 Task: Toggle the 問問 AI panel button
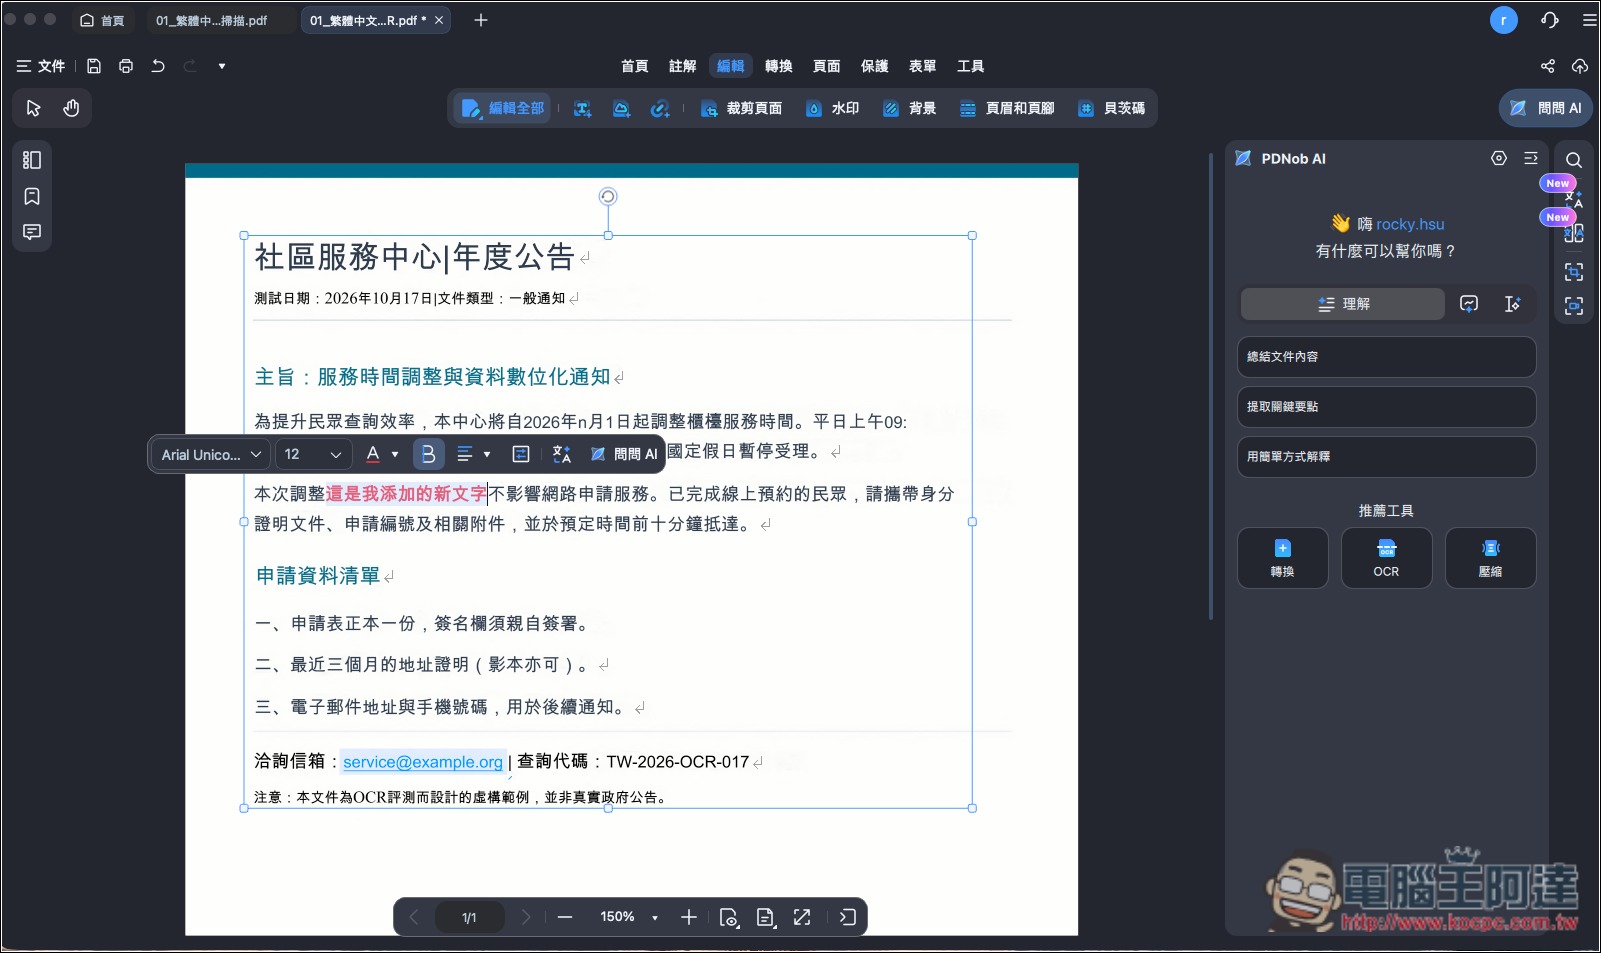coord(1546,108)
